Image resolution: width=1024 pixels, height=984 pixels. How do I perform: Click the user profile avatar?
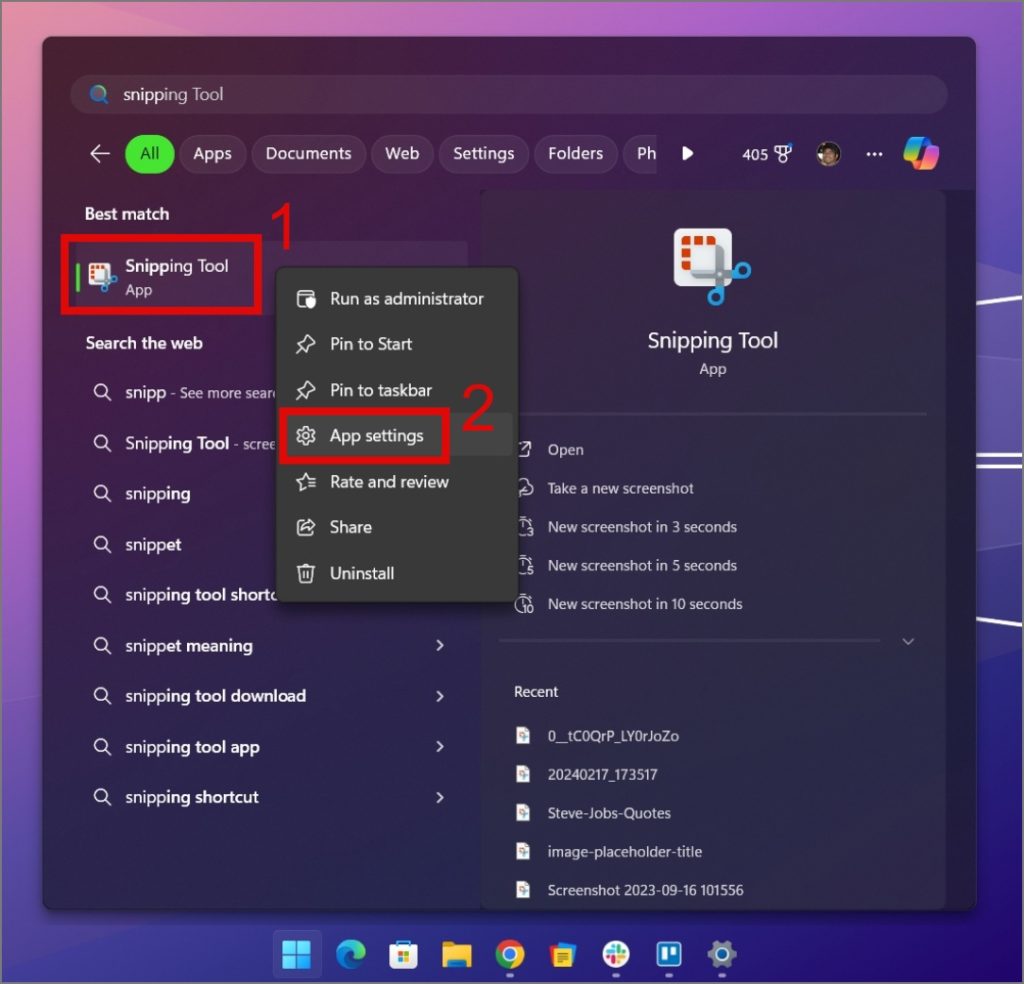pos(828,154)
